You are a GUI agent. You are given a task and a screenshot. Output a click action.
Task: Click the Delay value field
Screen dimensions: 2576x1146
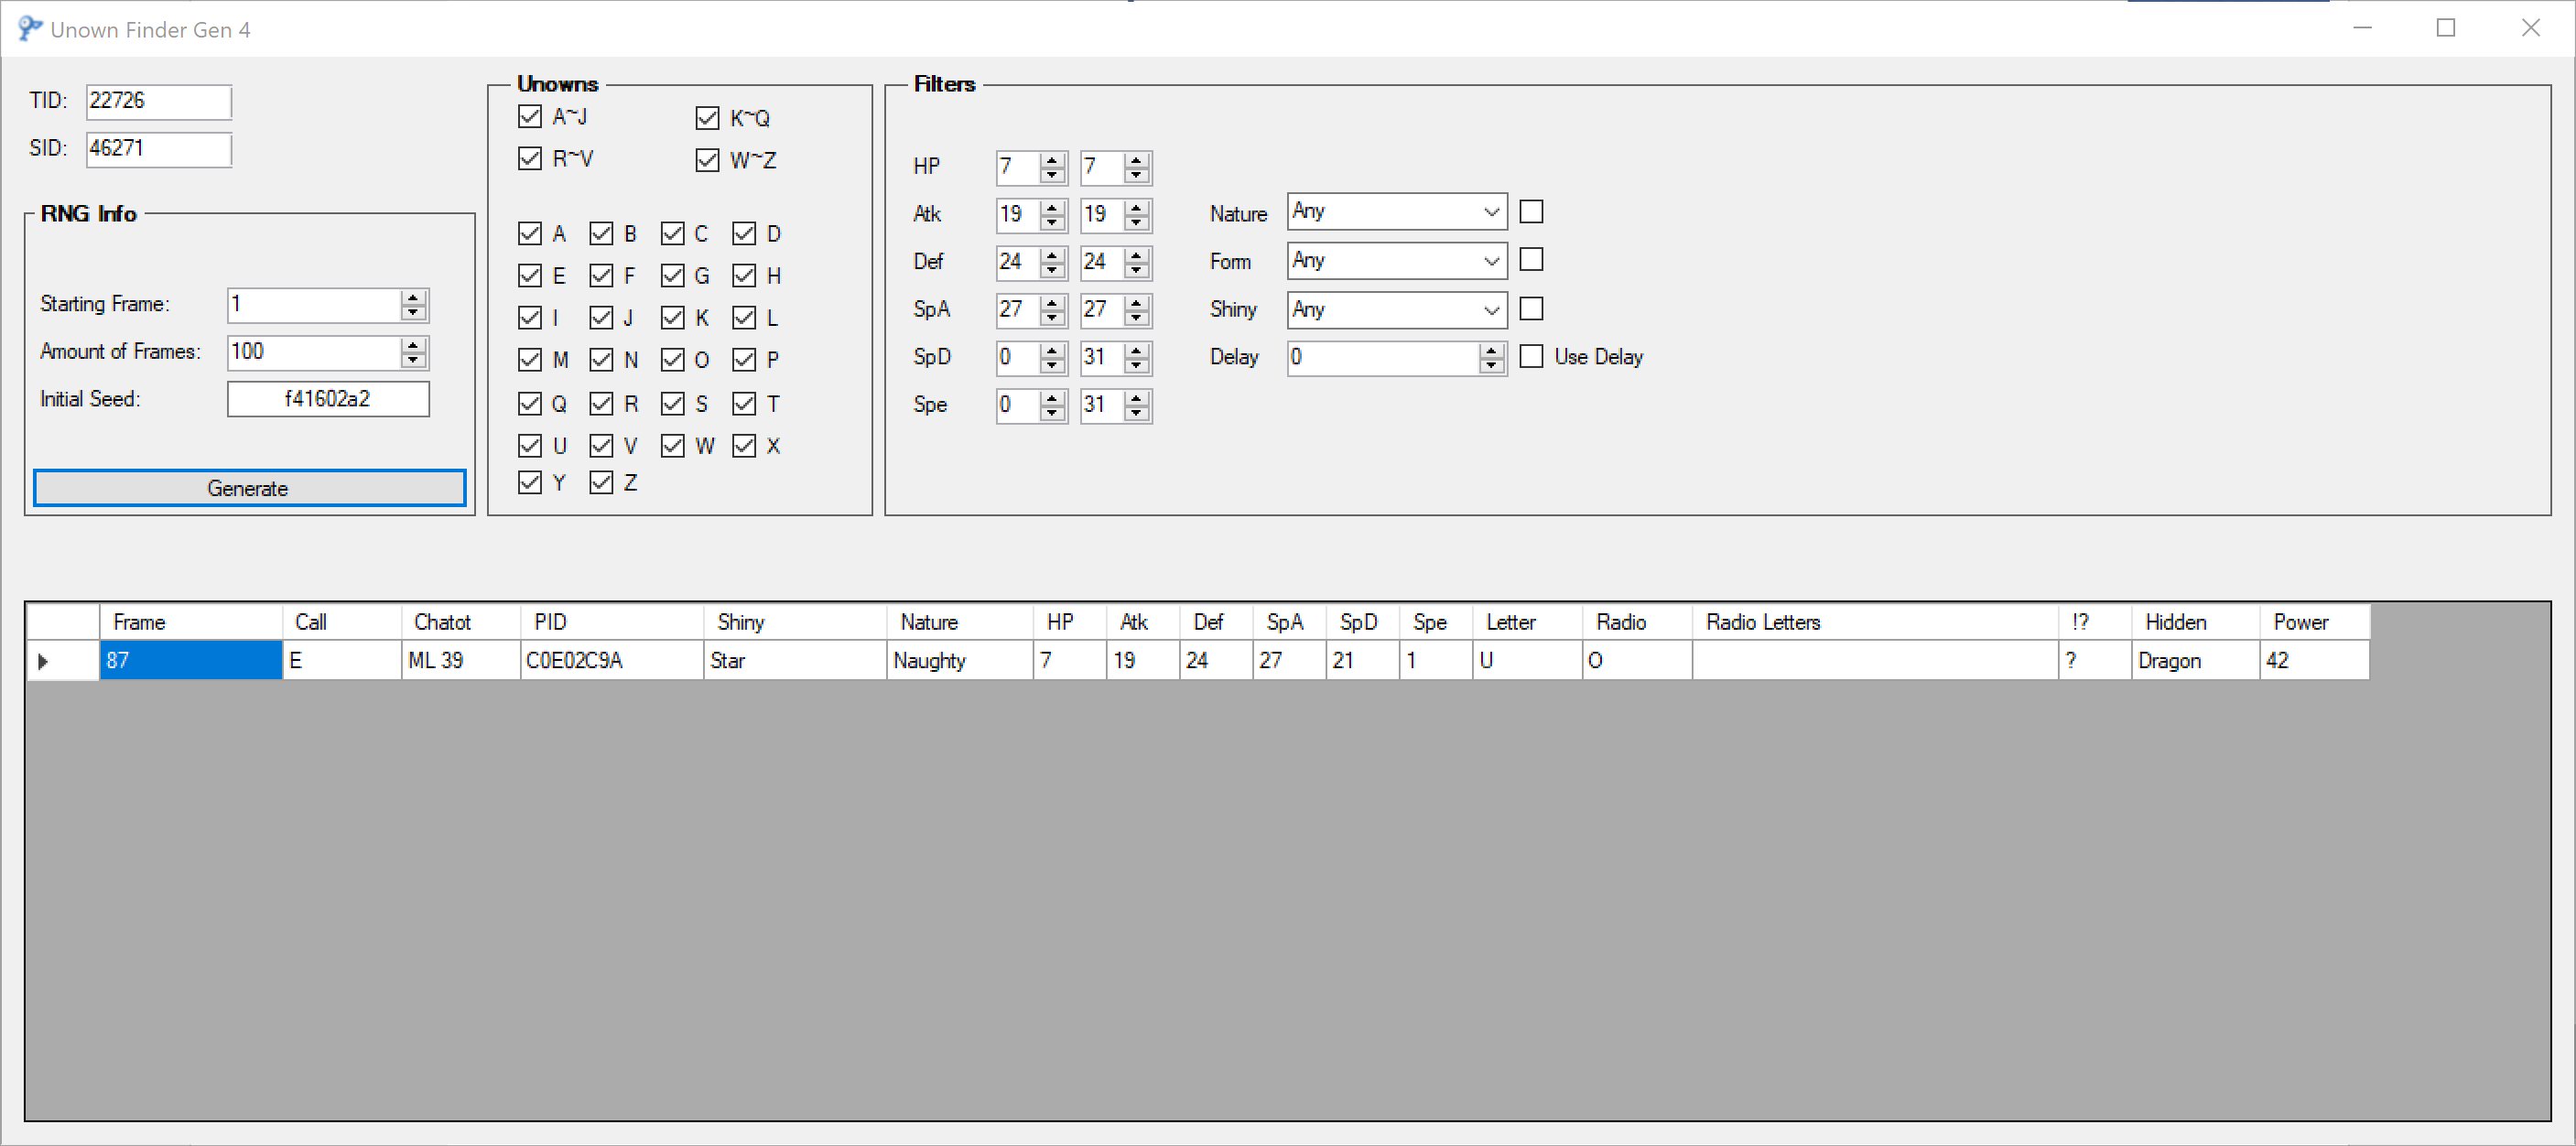(1396, 358)
